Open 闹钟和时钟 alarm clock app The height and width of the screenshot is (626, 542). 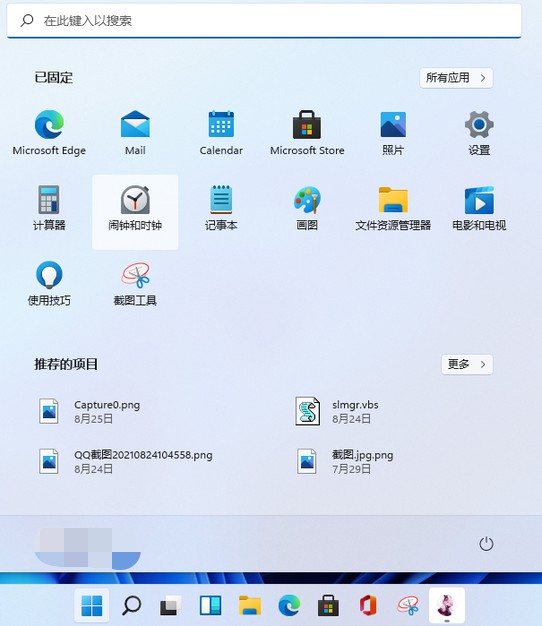coord(135,212)
